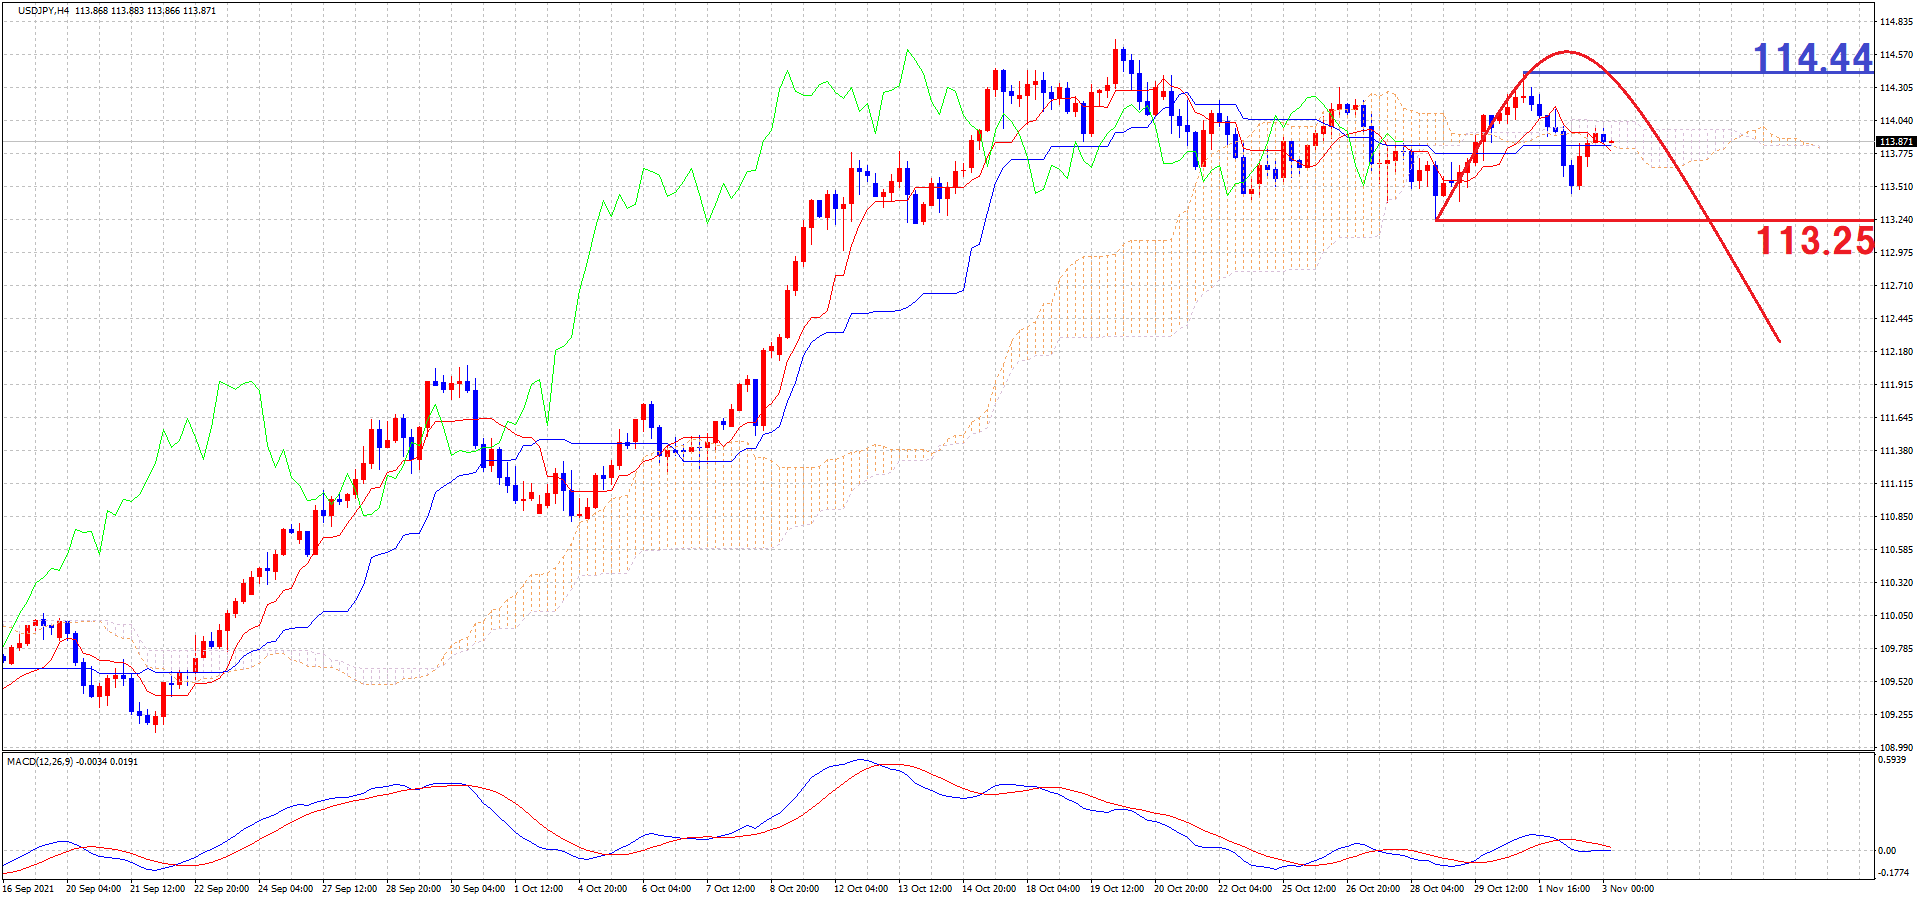Click the red 113.25 price label

pos(1814,241)
